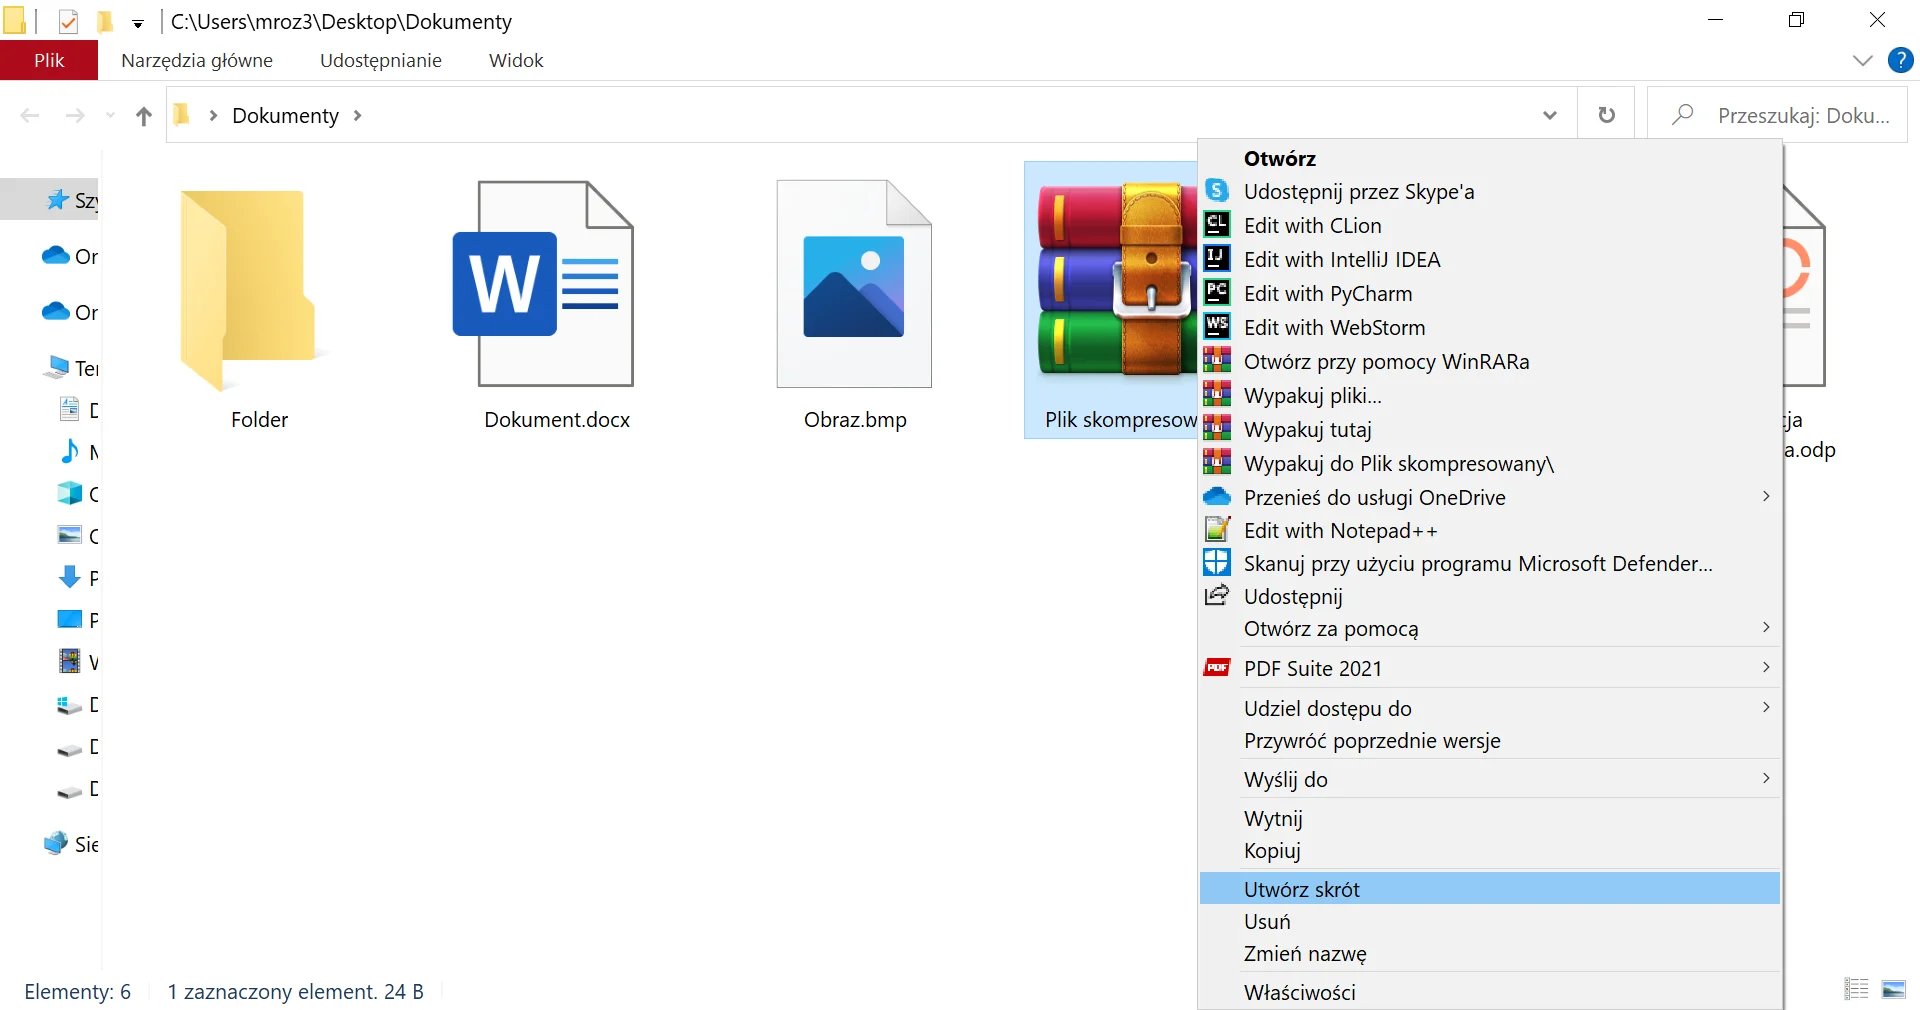Open the Udostępnianie ribbon tab
The width and height of the screenshot is (1920, 1010).
tap(380, 60)
